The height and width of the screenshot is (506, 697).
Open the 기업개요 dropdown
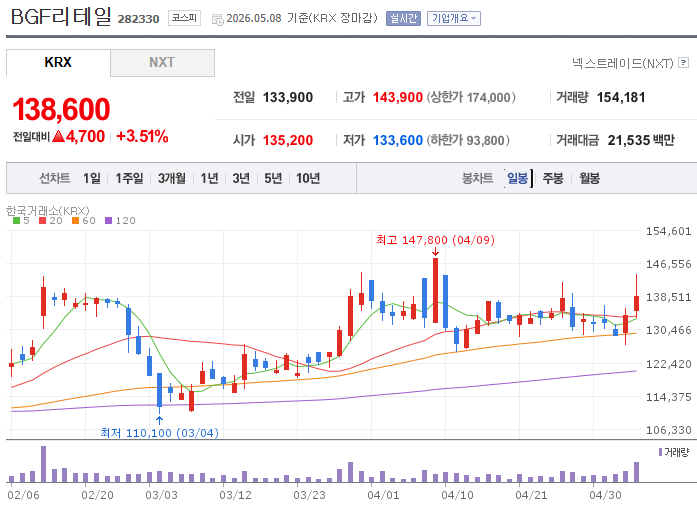pyautogui.click(x=454, y=18)
